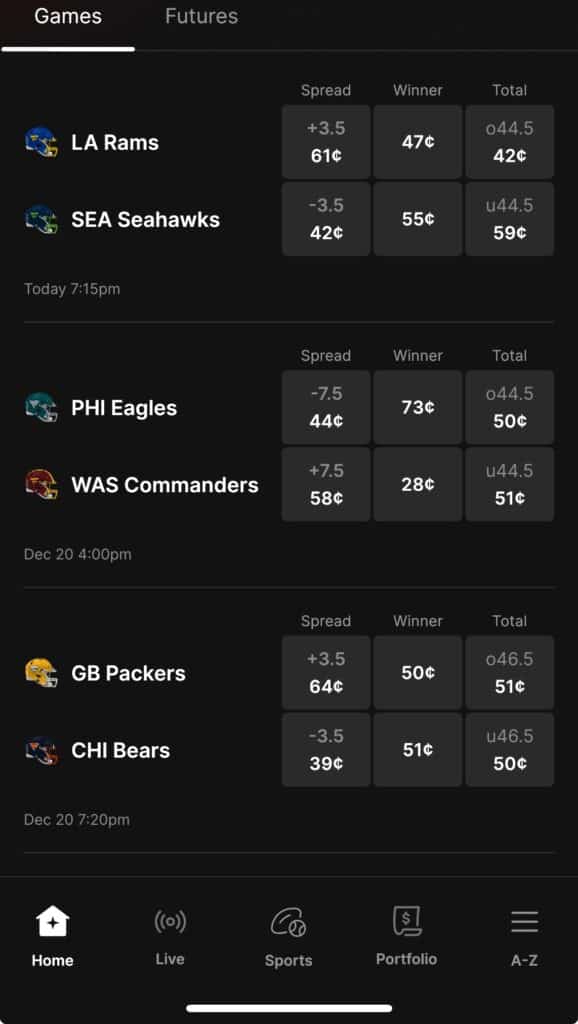
Task: Pick Seahawks to win at 55¢
Action: click(417, 219)
